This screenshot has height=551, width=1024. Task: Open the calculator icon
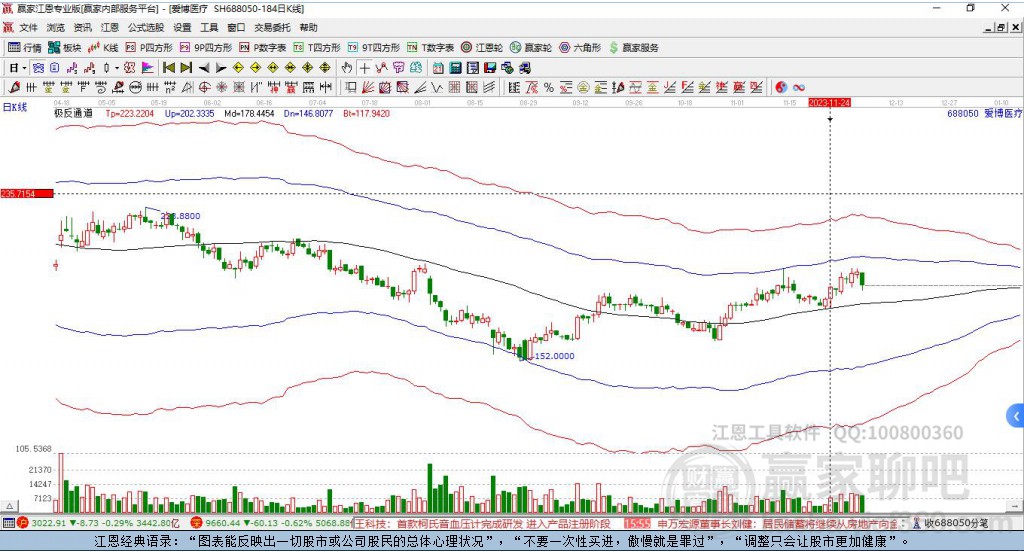455,68
